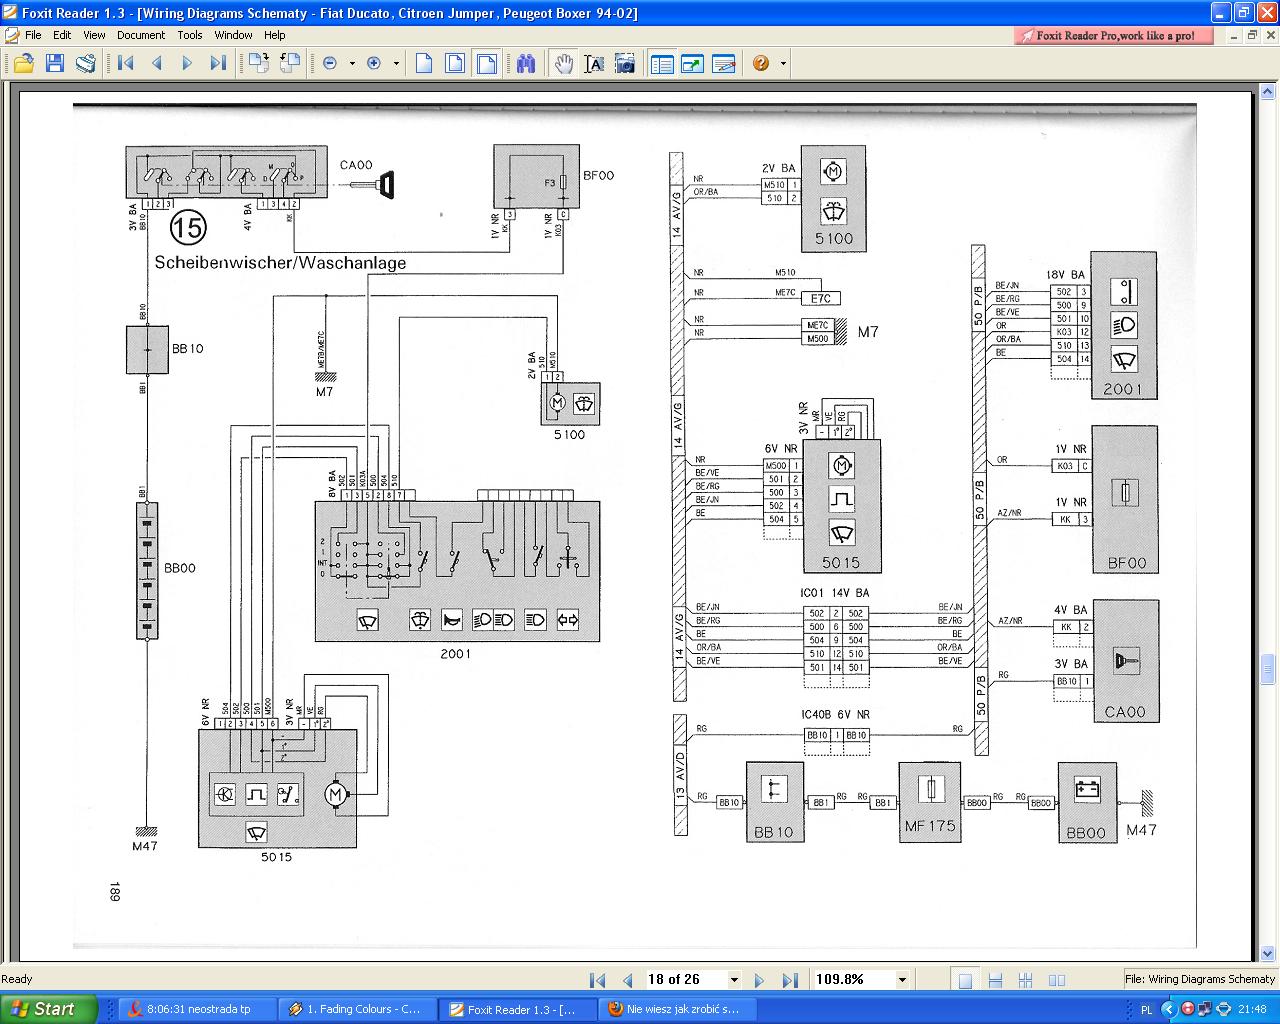Image resolution: width=1280 pixels, height=1024 pixels.
Task: Enable Continuous page layout in status bar
Action: click(995, 980)
